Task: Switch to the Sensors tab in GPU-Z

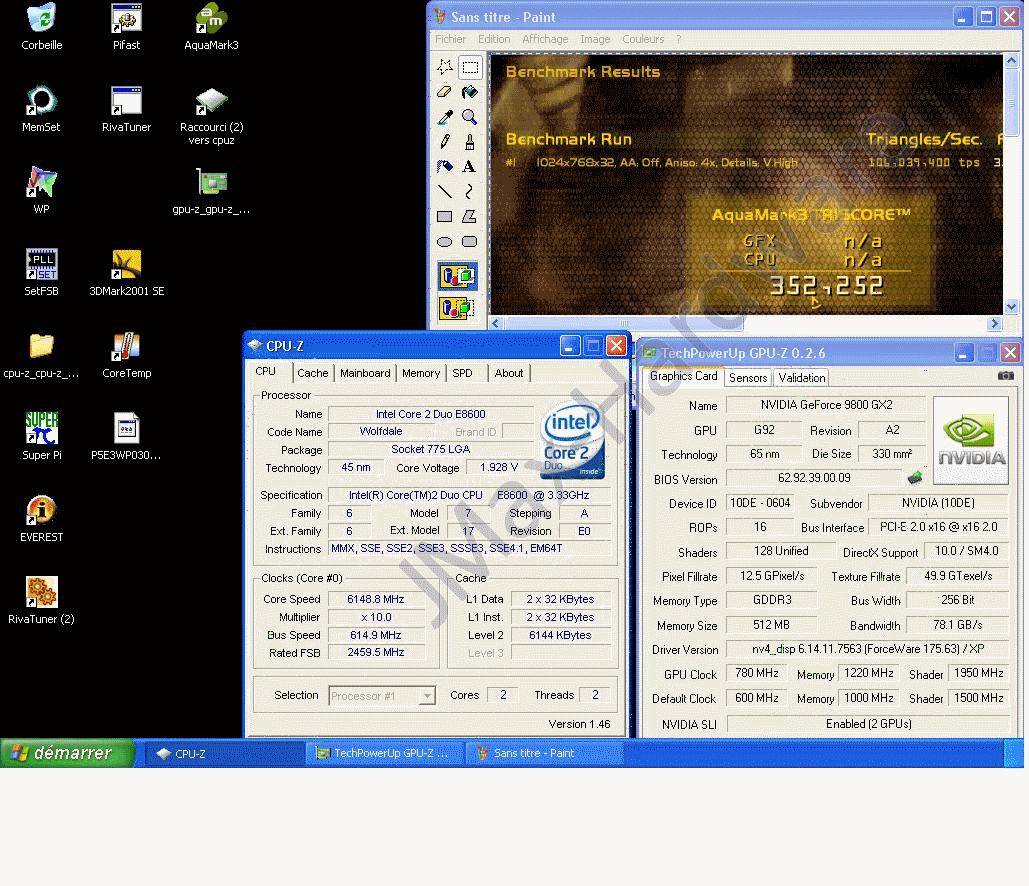Action: click(748, 377)
